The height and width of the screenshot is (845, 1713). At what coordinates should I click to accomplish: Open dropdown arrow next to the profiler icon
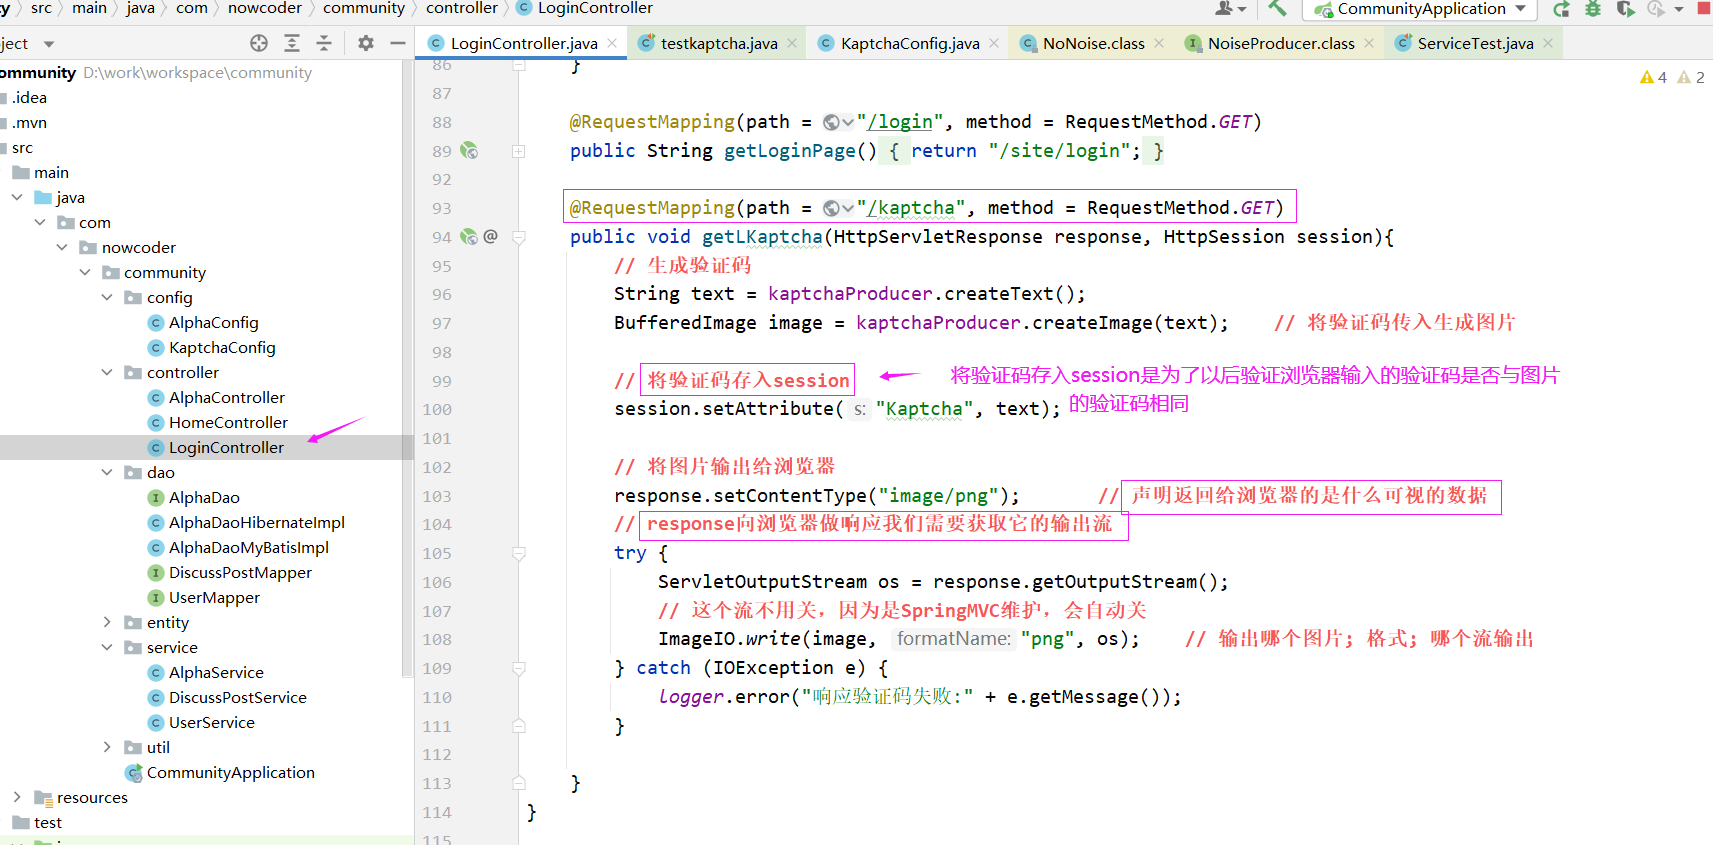pyautogui.click(x=1679, y=9)
